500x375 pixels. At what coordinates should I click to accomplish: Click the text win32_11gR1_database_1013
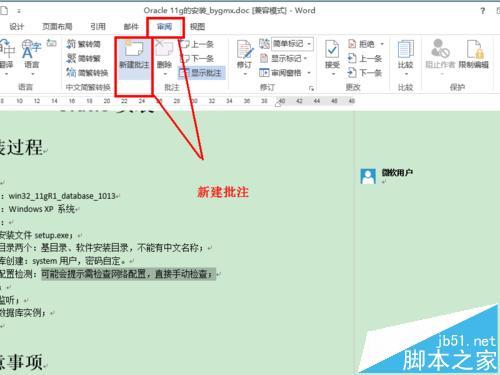pos(62,196)
